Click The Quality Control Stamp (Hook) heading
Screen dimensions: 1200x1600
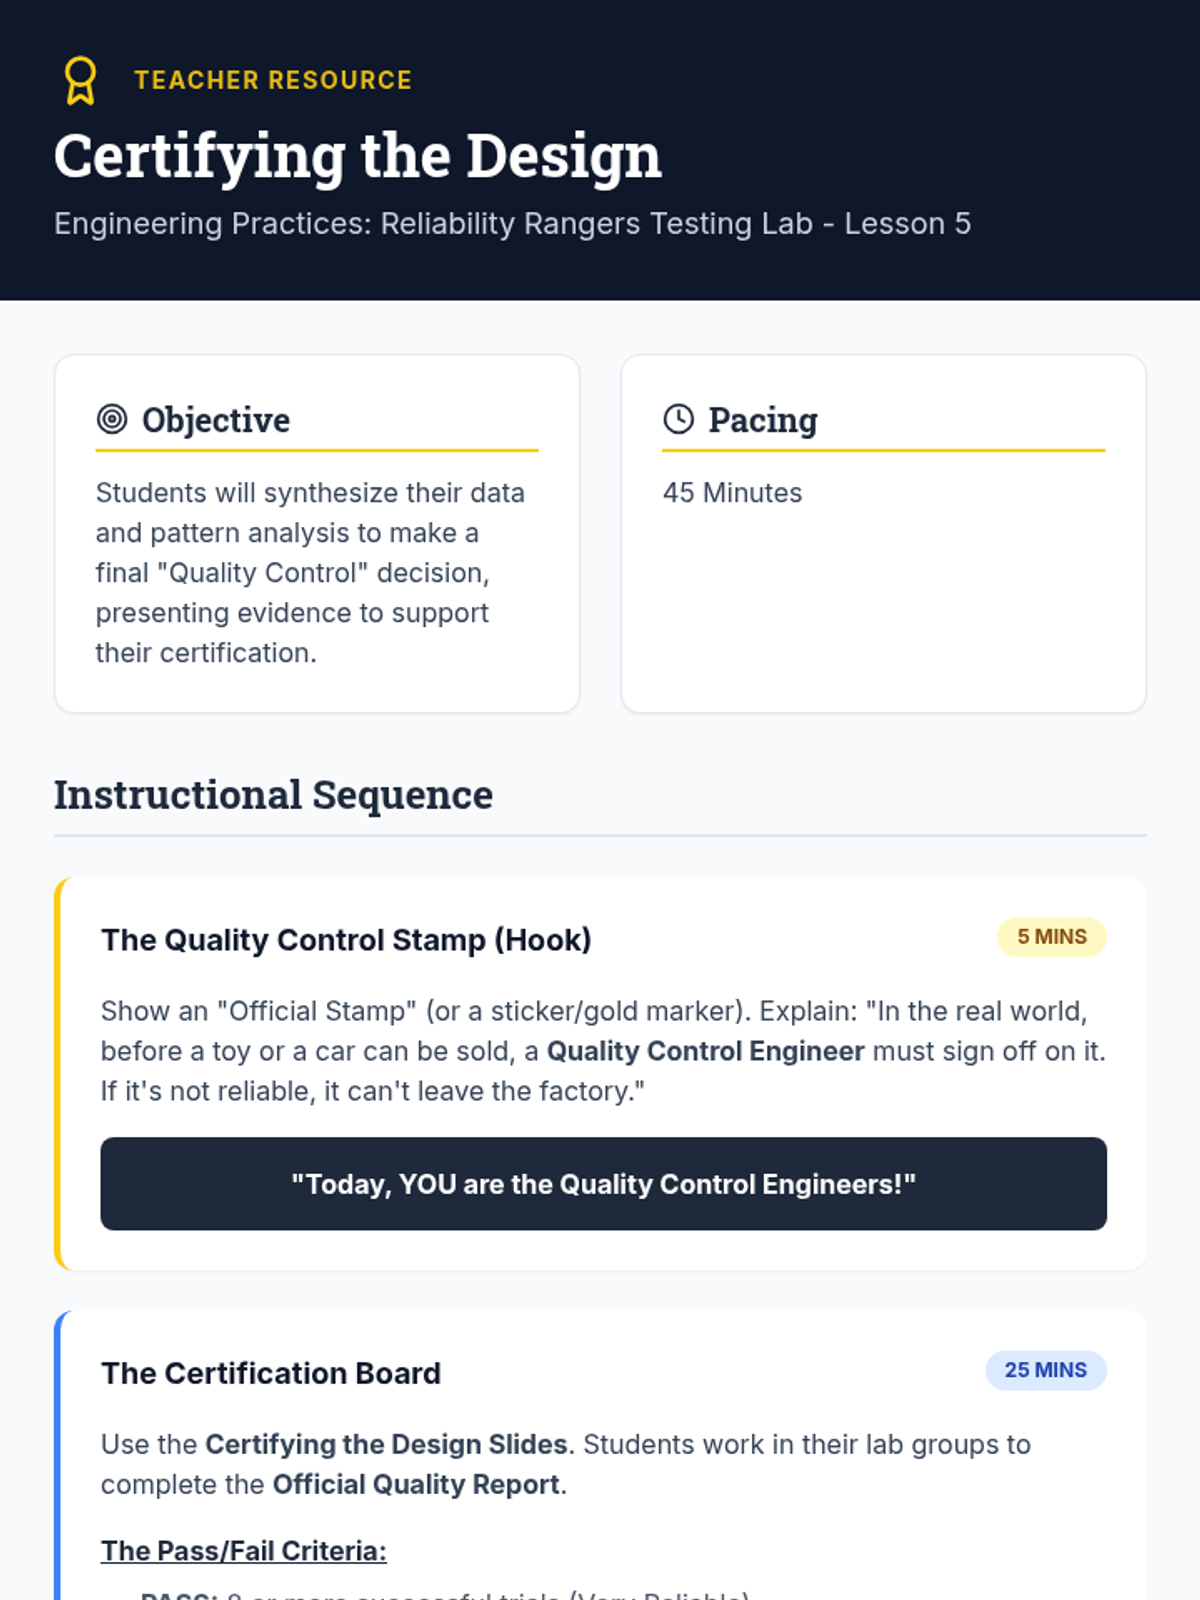tap(346, 940)
